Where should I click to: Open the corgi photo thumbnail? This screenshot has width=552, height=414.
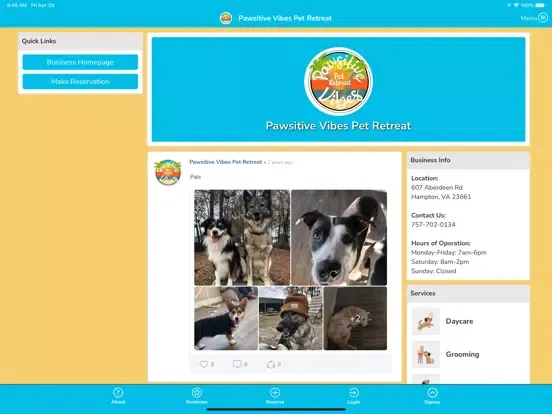(x=226, y=318)
